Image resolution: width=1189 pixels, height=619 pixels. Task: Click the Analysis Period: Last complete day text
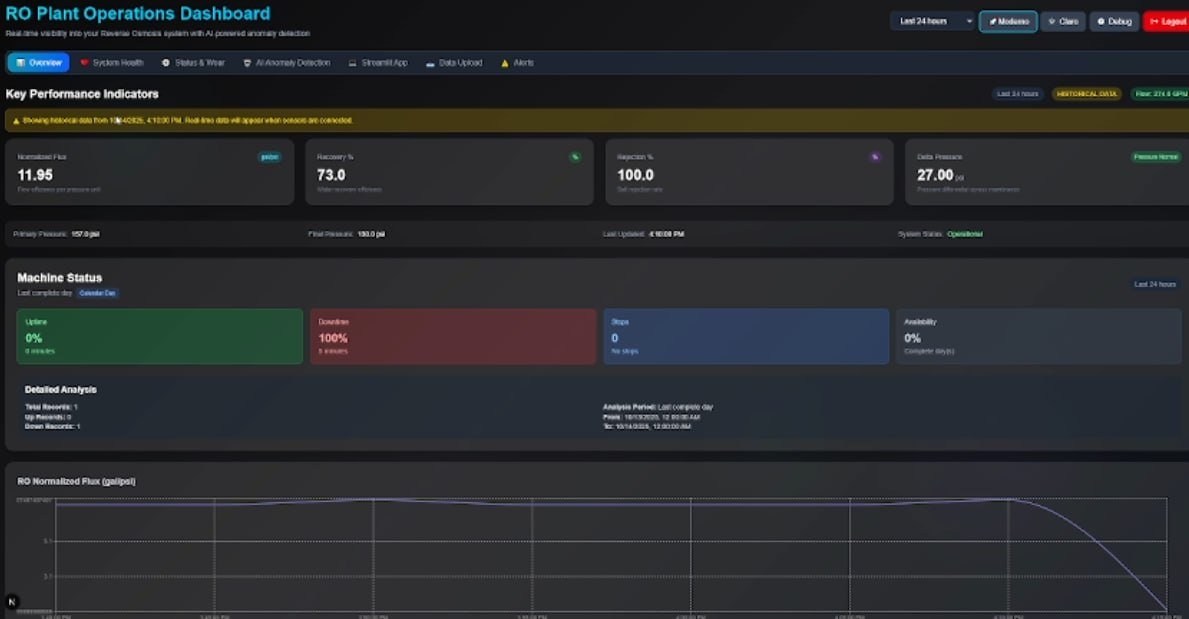657,407
